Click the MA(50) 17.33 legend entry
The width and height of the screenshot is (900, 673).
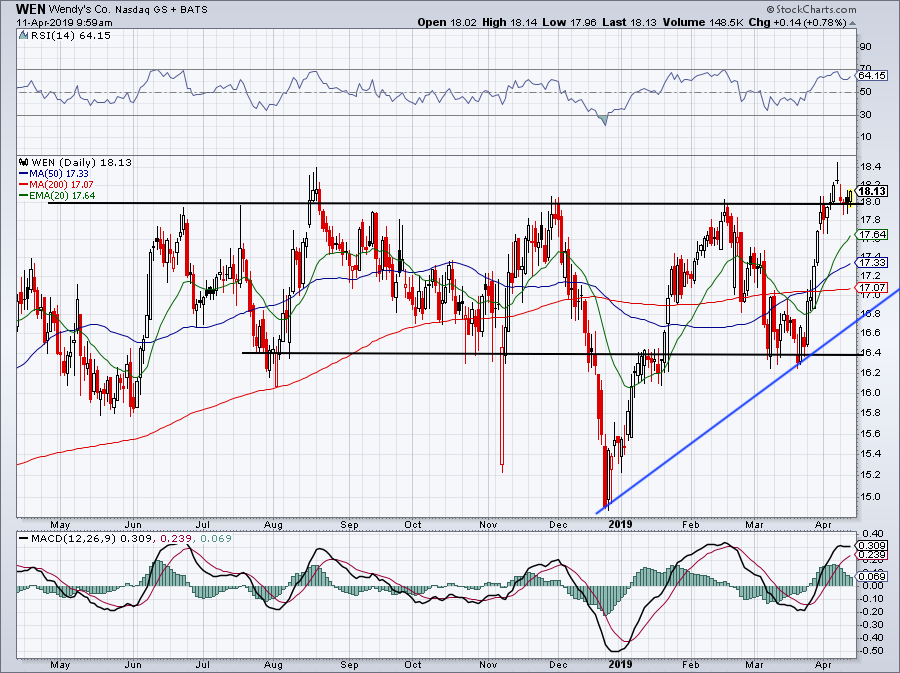pyautogui.click(x=59, y=173)
